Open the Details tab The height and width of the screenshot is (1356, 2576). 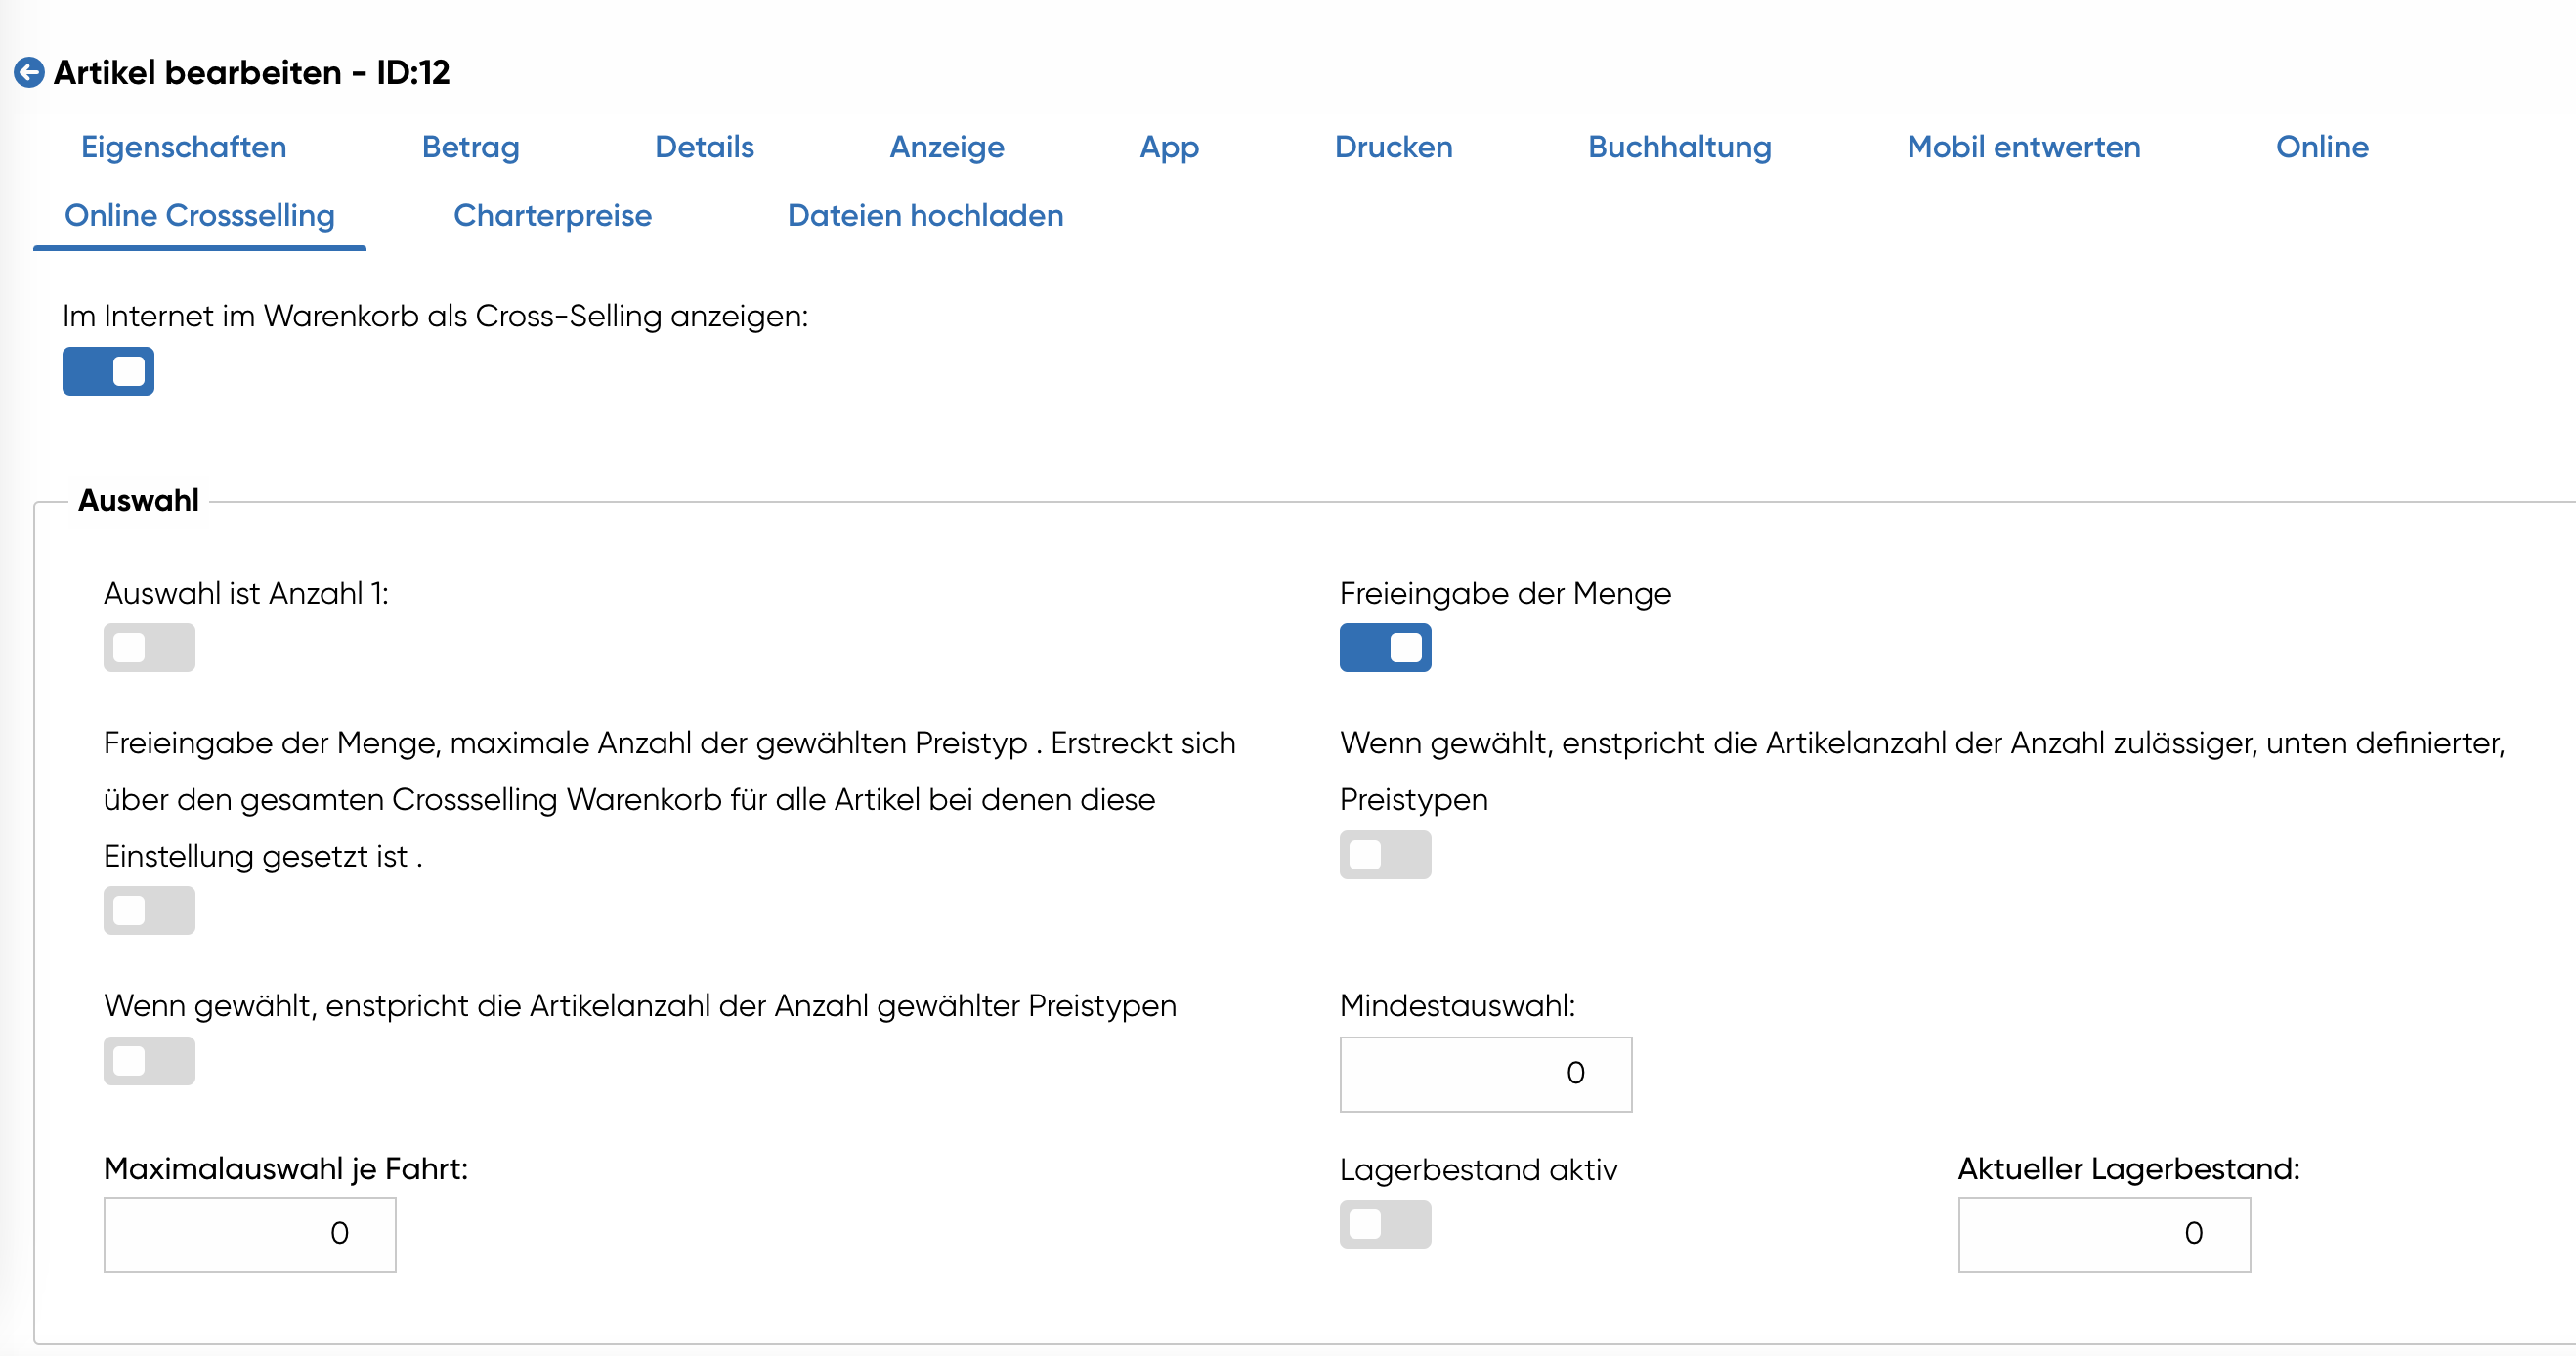tap(704, 147)
